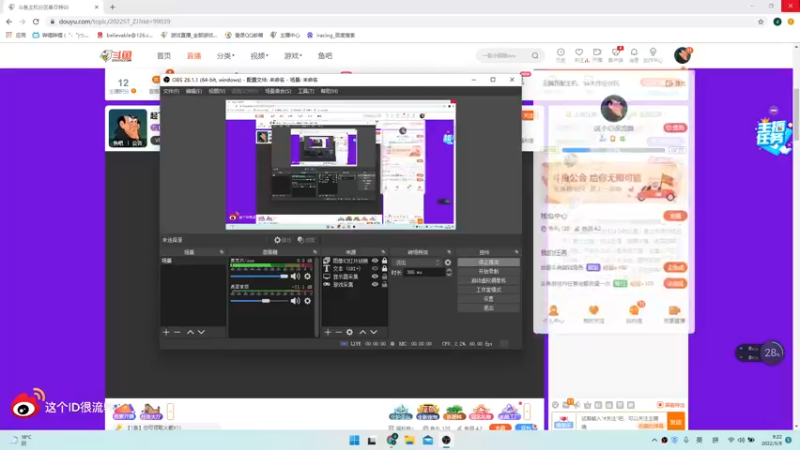
Task: Open the OBS Help menu
Action: click(329, 91)
